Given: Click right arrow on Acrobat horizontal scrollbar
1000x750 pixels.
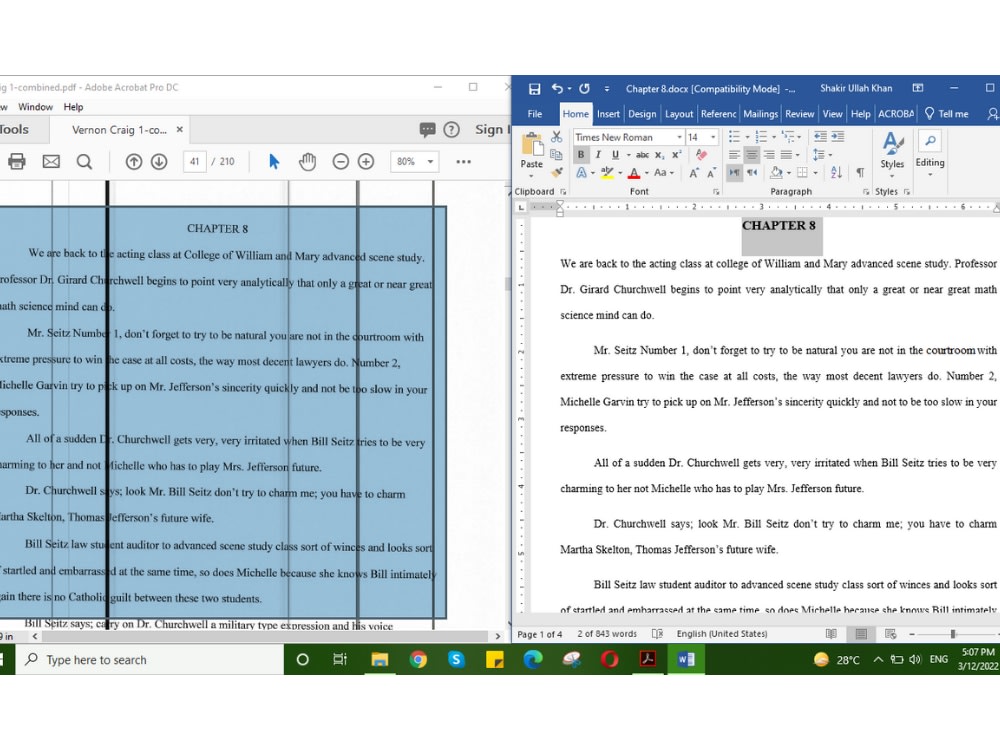Looking at the screenshot, I should [498, 636].
